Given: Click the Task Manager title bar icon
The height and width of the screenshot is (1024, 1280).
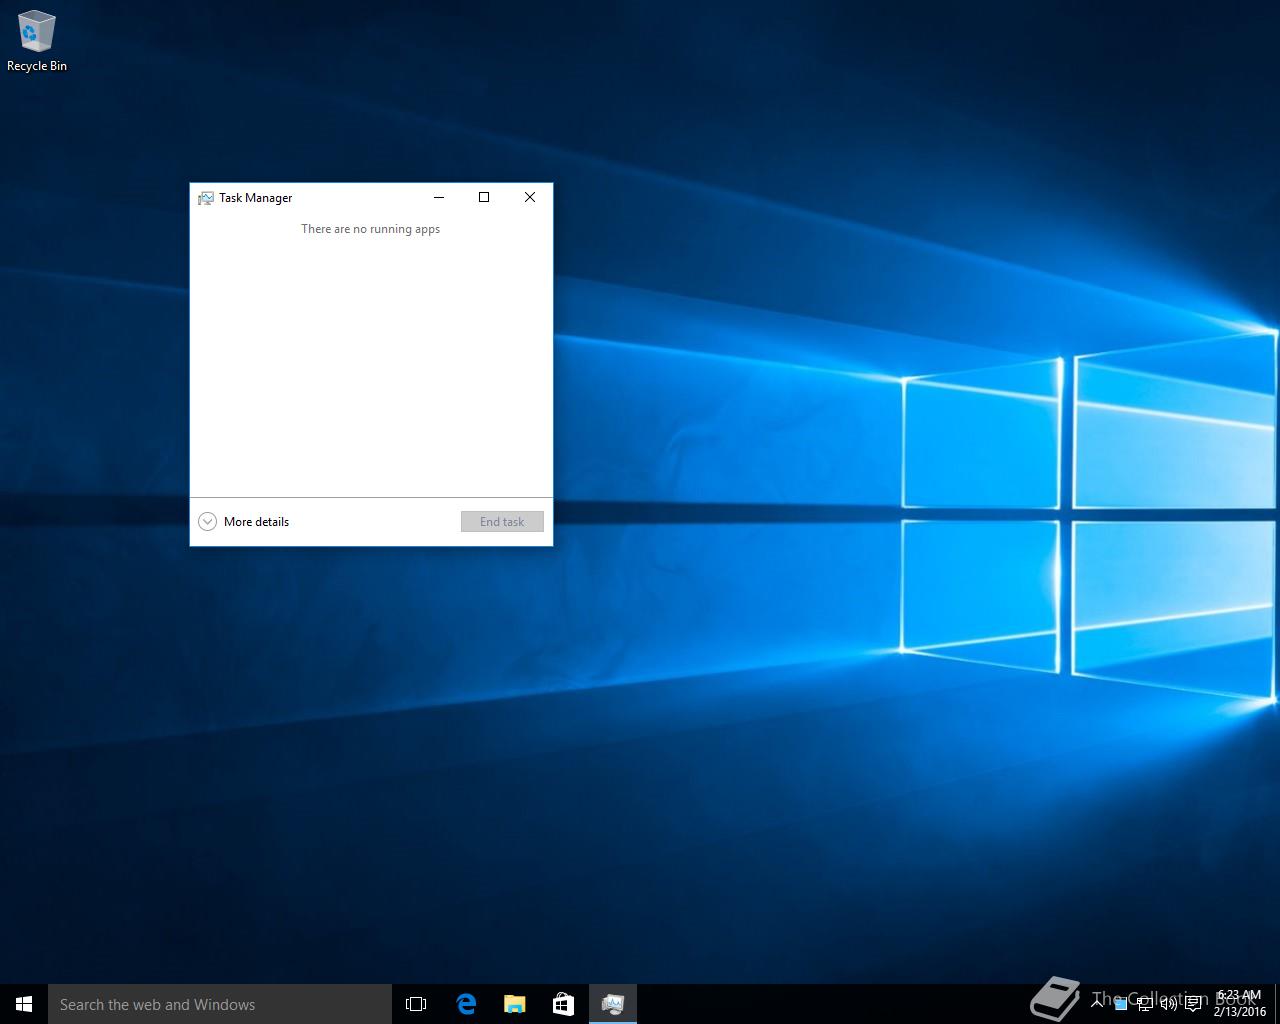Looking at the screenshot, I should 206,198.
